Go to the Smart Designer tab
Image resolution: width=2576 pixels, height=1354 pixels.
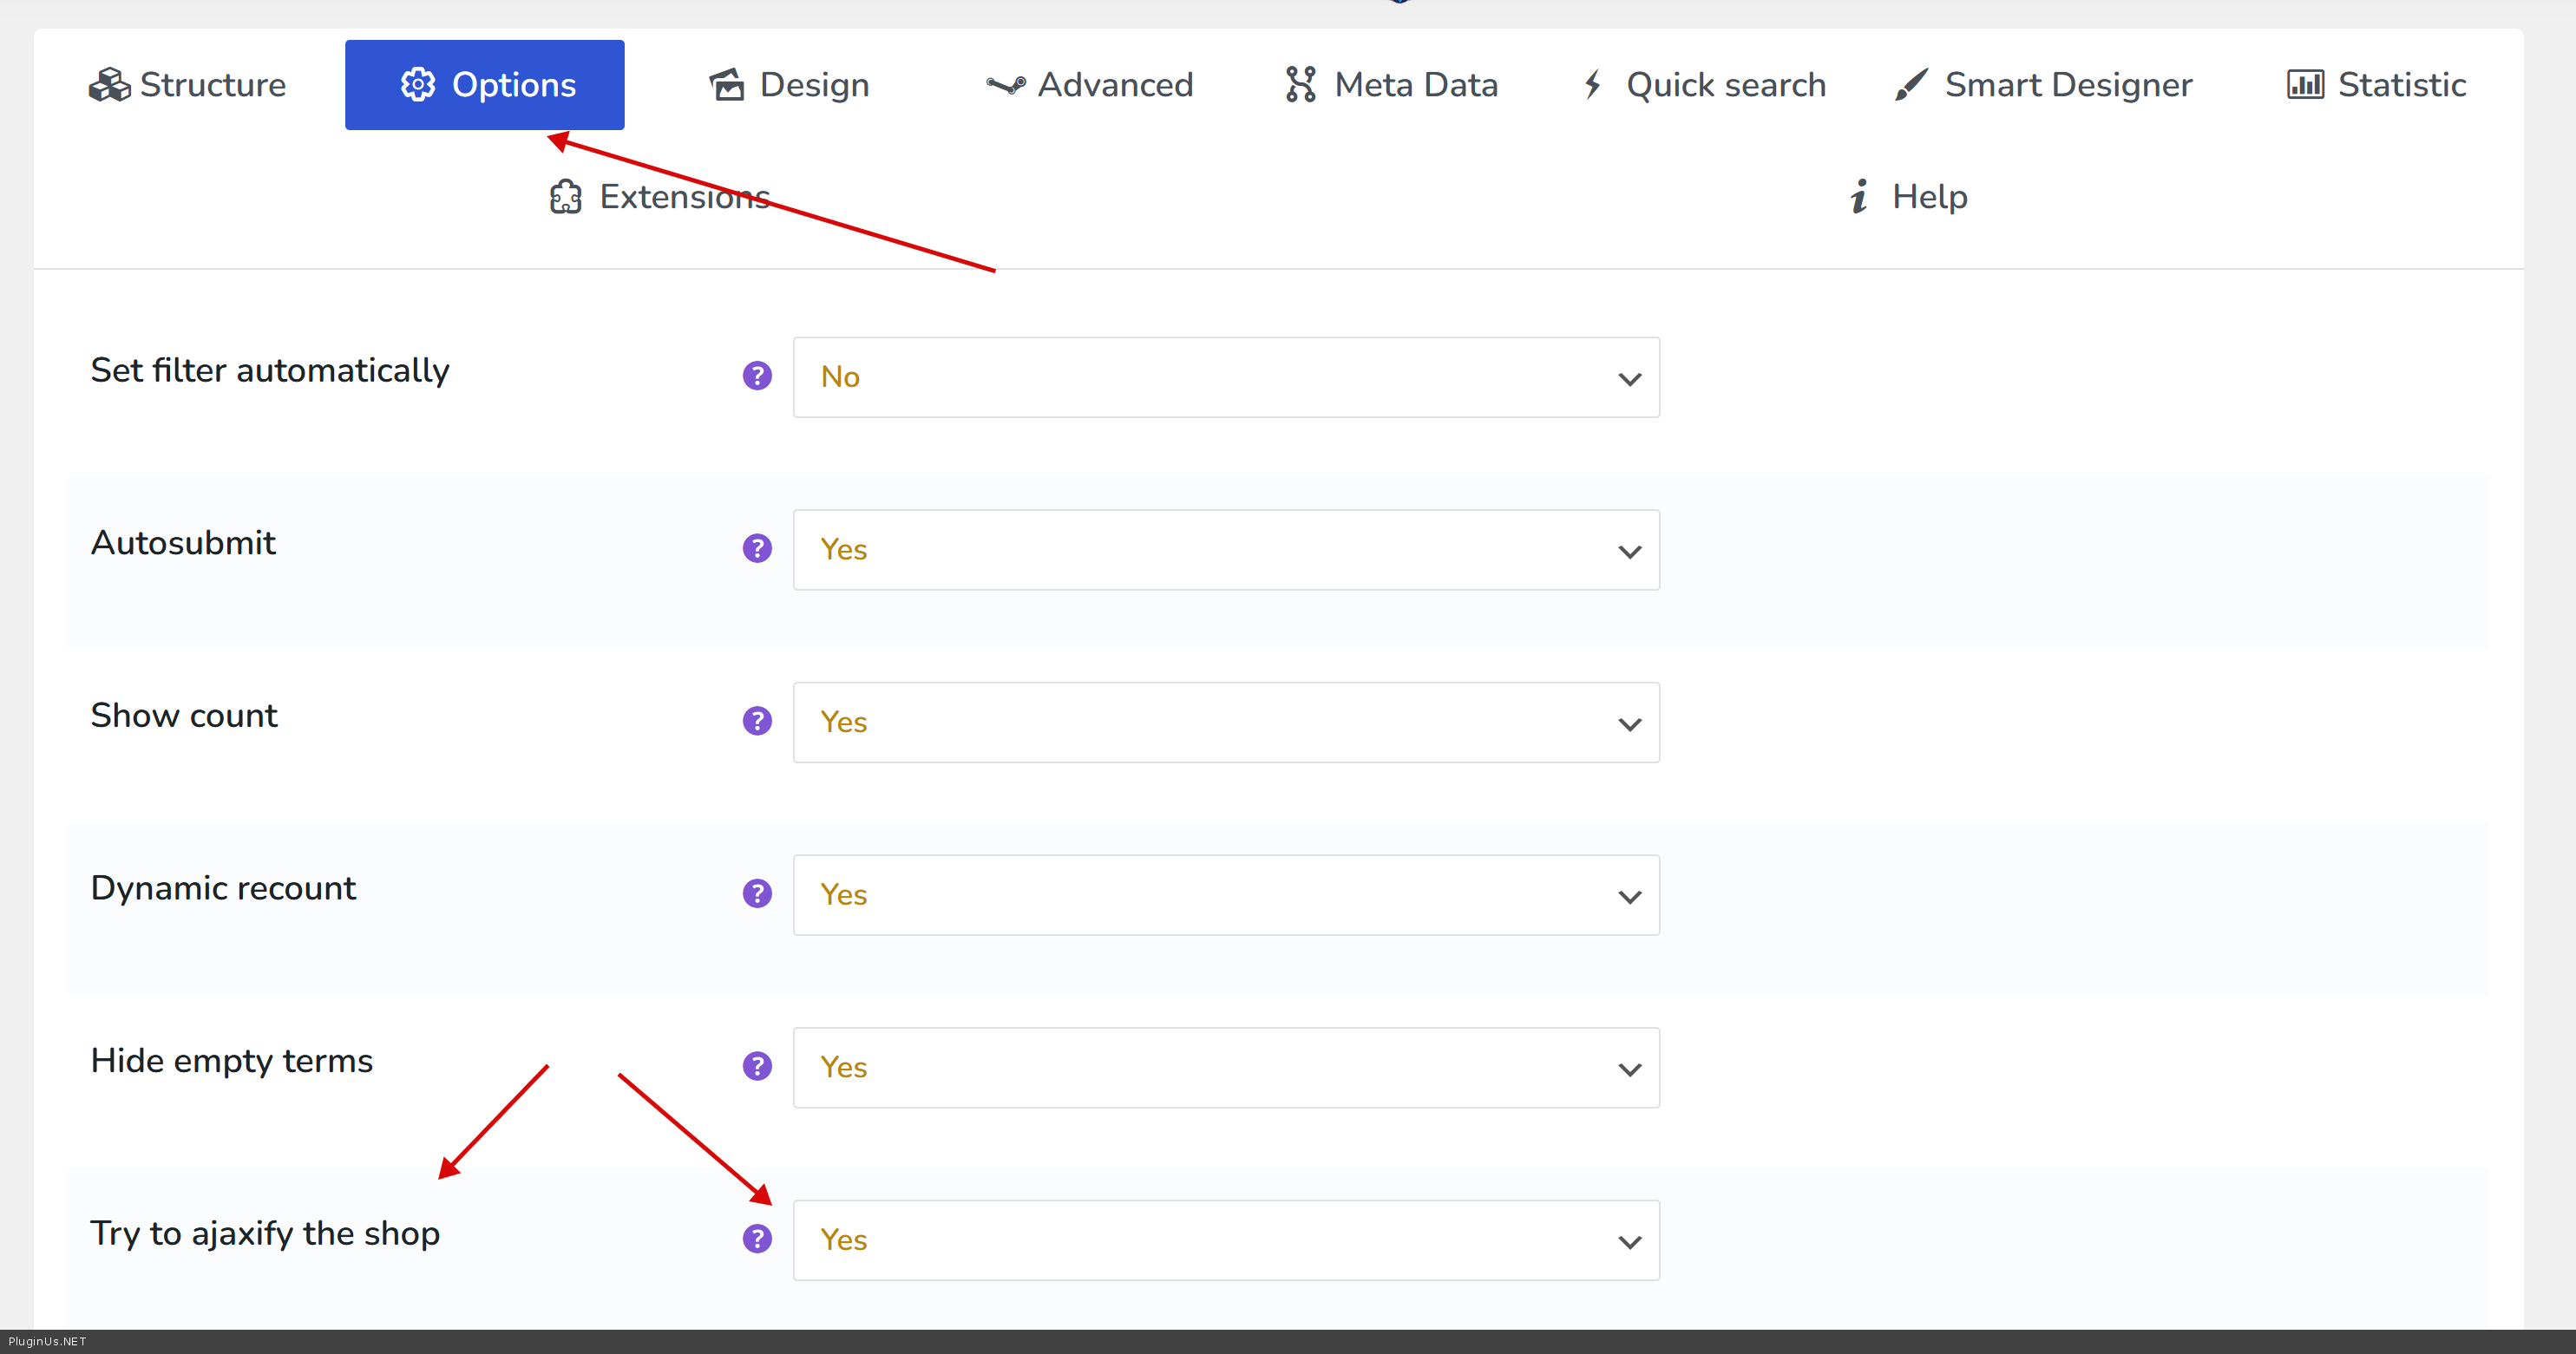point(2043,85)
